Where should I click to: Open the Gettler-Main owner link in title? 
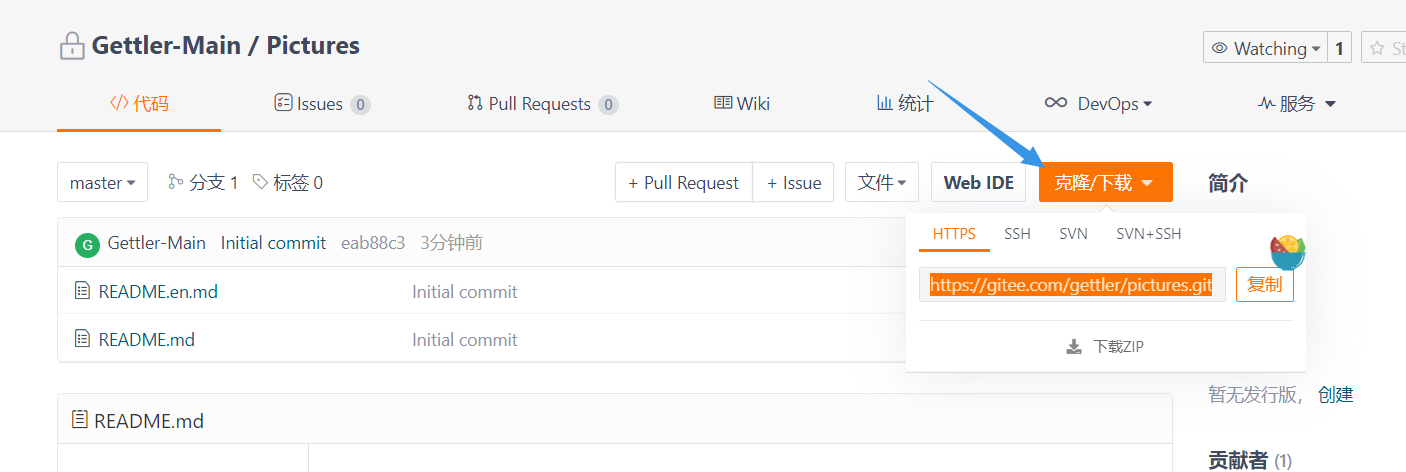[x=167, y=46]
